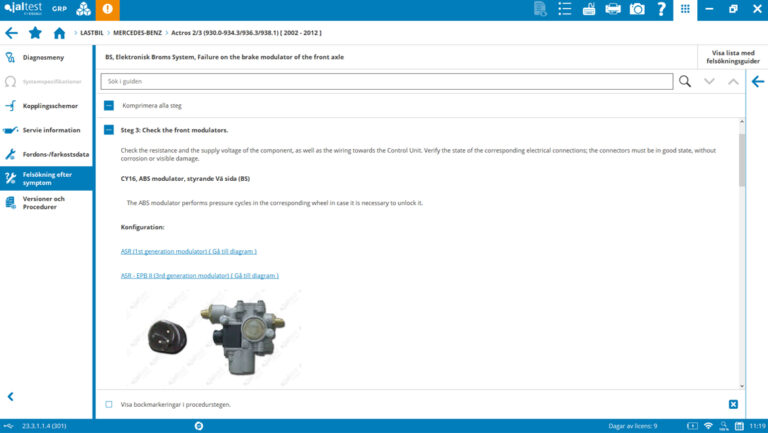Open Fordons-/farkostsdata in sidebar

[46, 154]
